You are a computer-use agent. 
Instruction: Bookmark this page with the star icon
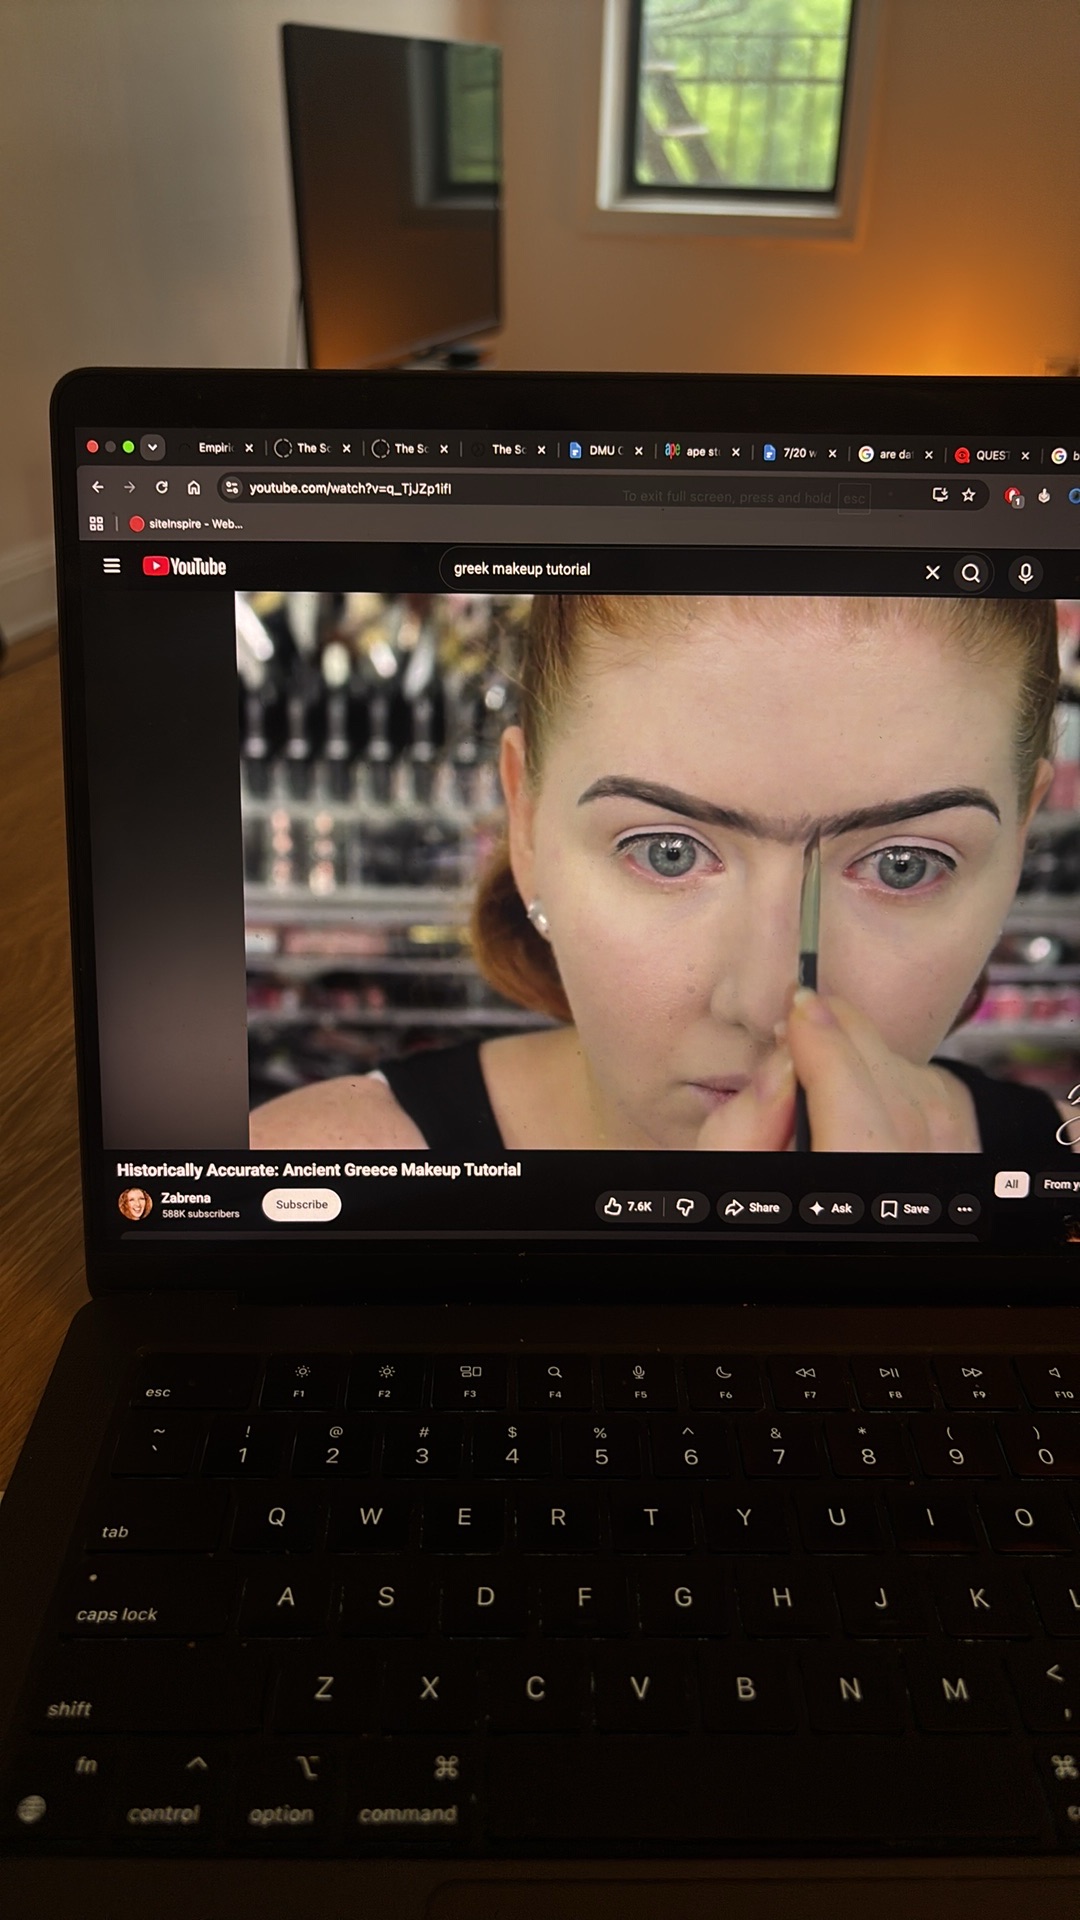point(968,494)
